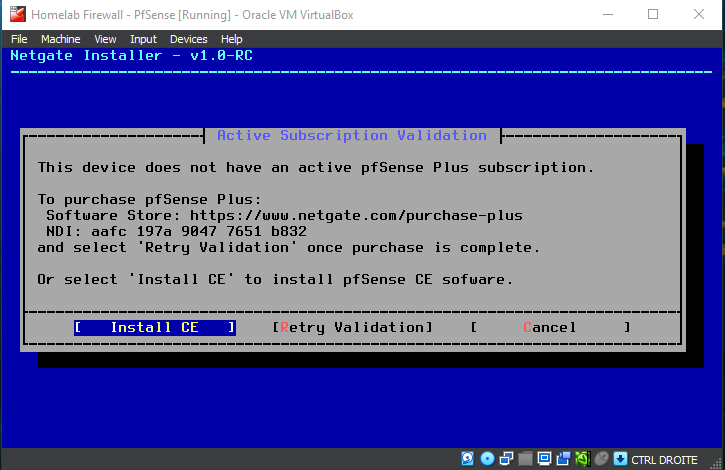The image size is (725, 470).
Task: Close the VirtualBox window
Action: pyautogui.click(x=699, y=14)
